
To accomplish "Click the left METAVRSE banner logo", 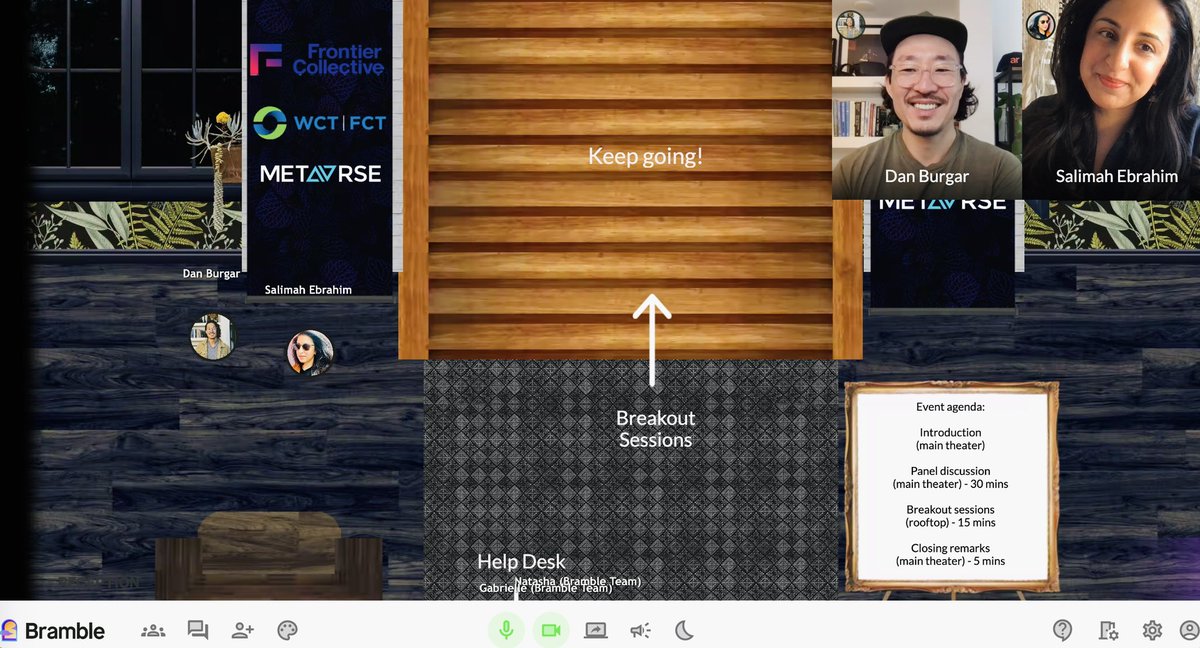I will pyautogui.click(x=320, y=174).
